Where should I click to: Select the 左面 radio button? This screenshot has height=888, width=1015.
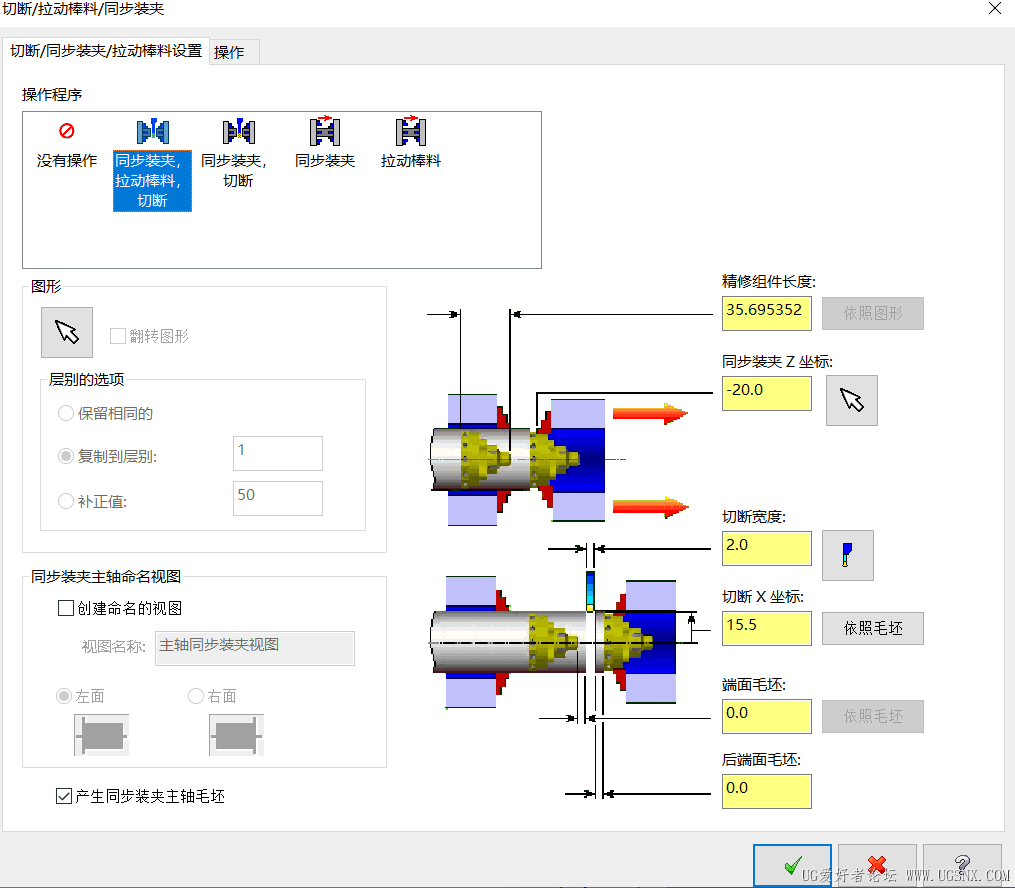point(63,696)
